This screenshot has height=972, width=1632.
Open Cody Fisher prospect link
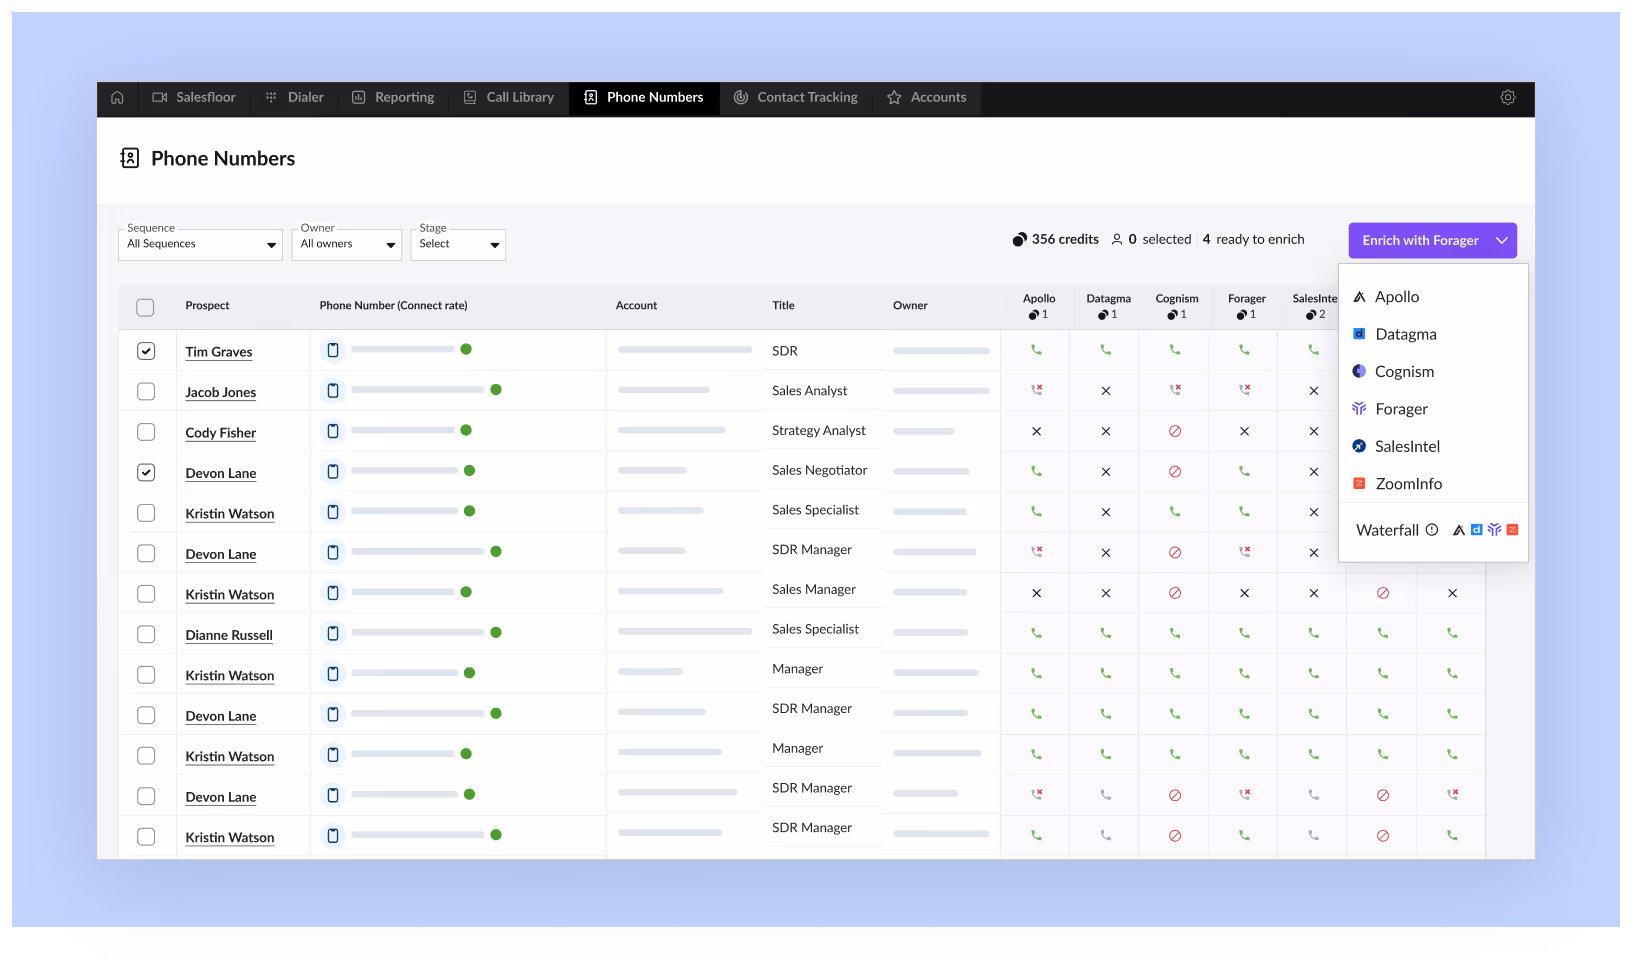pyautogui.click(x=221, y=433)
